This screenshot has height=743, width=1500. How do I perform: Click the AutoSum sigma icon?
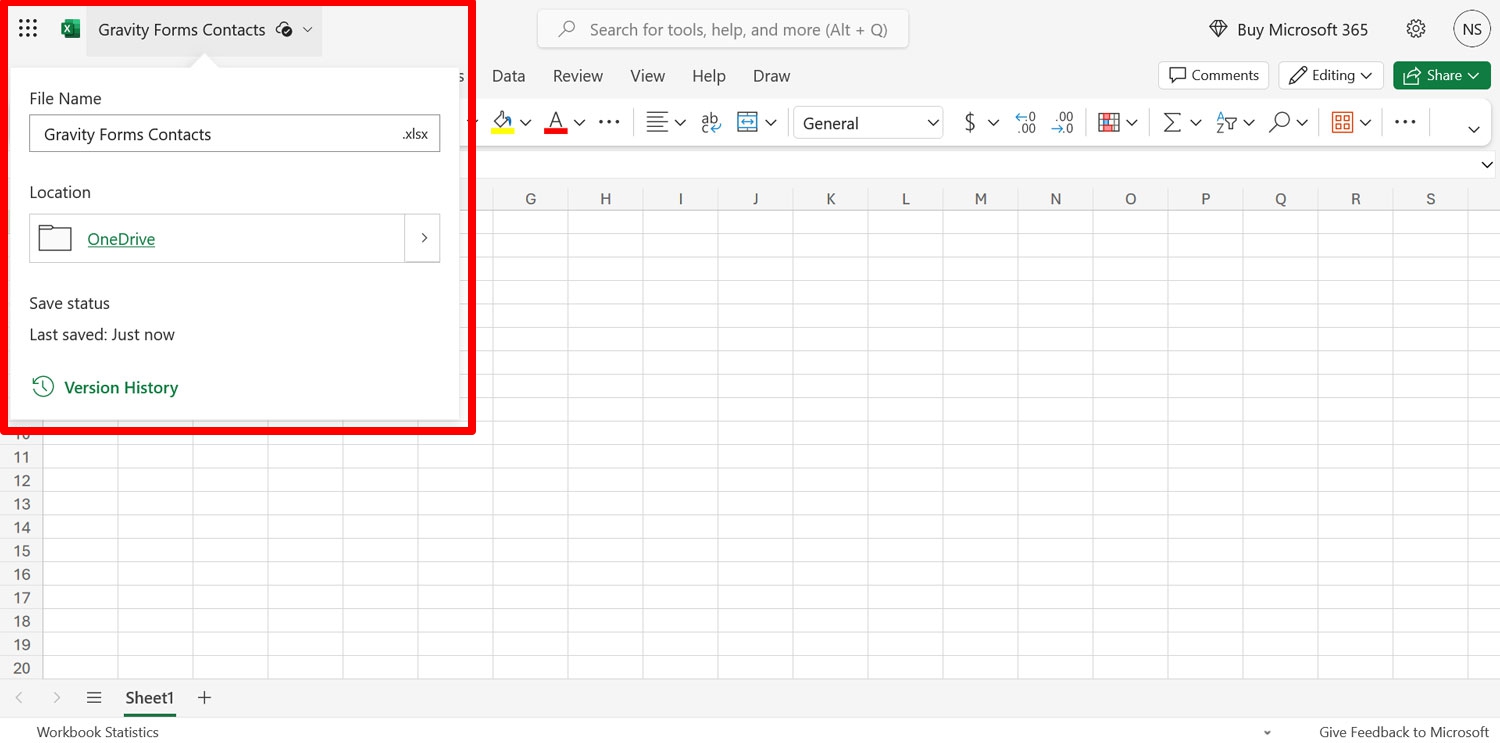(1172, 122)
